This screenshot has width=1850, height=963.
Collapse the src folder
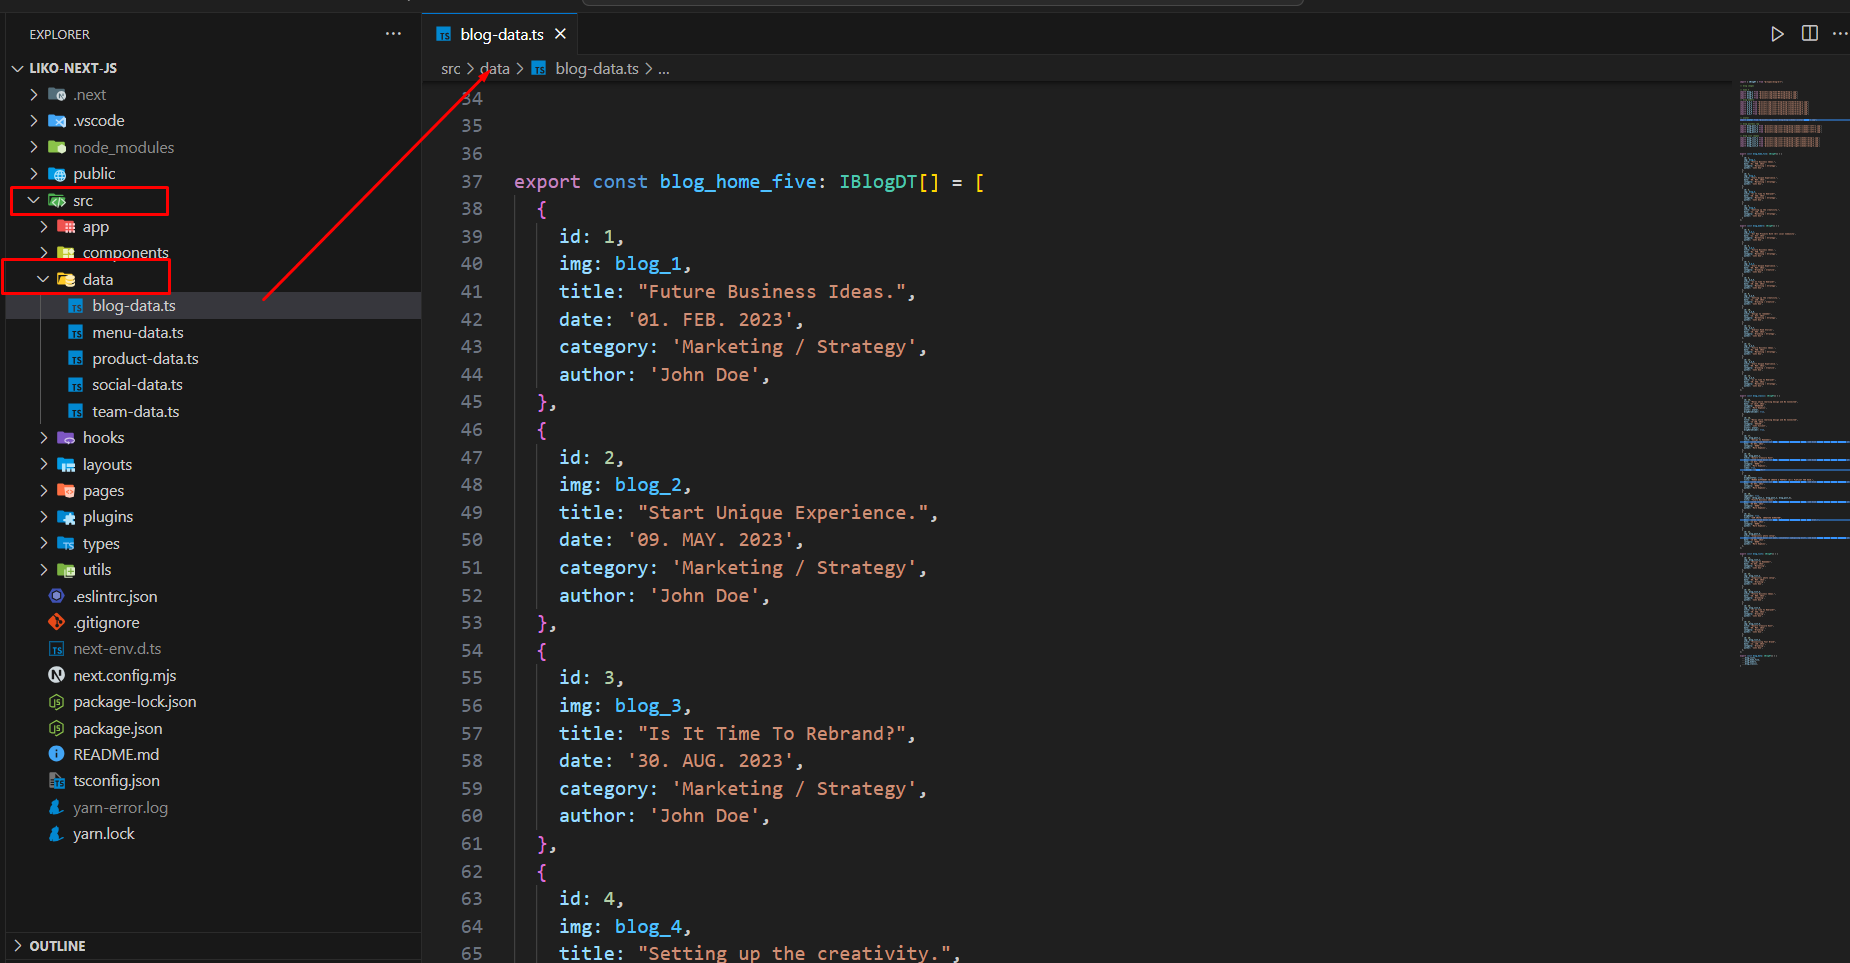pos(34,200)
